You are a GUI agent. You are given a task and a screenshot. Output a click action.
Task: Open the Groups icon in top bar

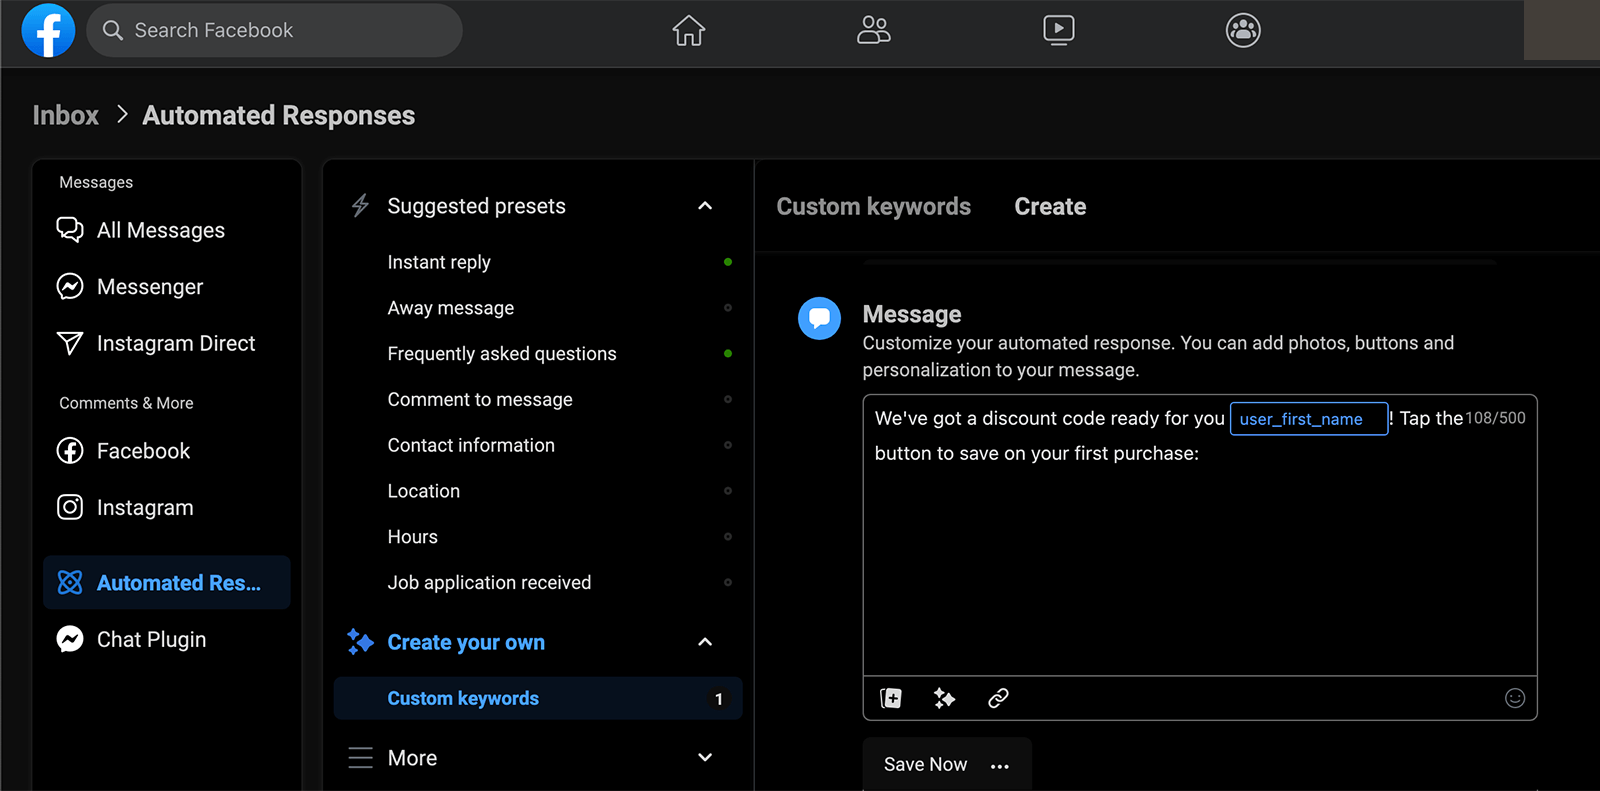pos(1243,30)
